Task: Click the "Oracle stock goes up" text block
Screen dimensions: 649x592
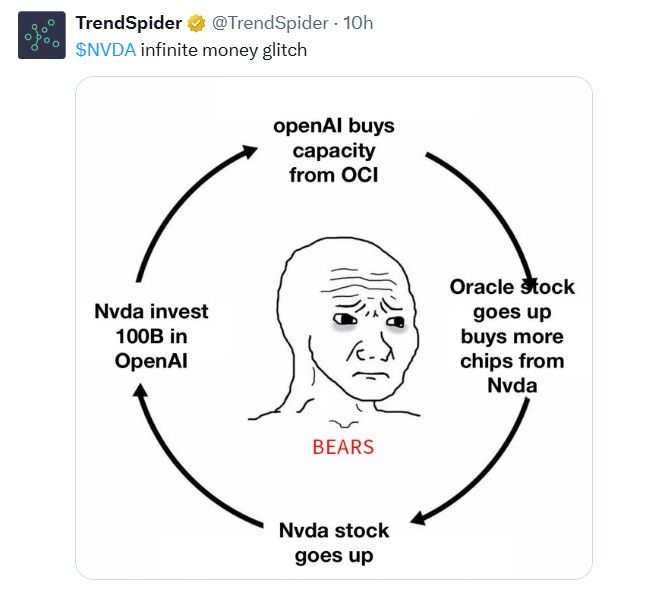Action: click(x=512, y=336)
